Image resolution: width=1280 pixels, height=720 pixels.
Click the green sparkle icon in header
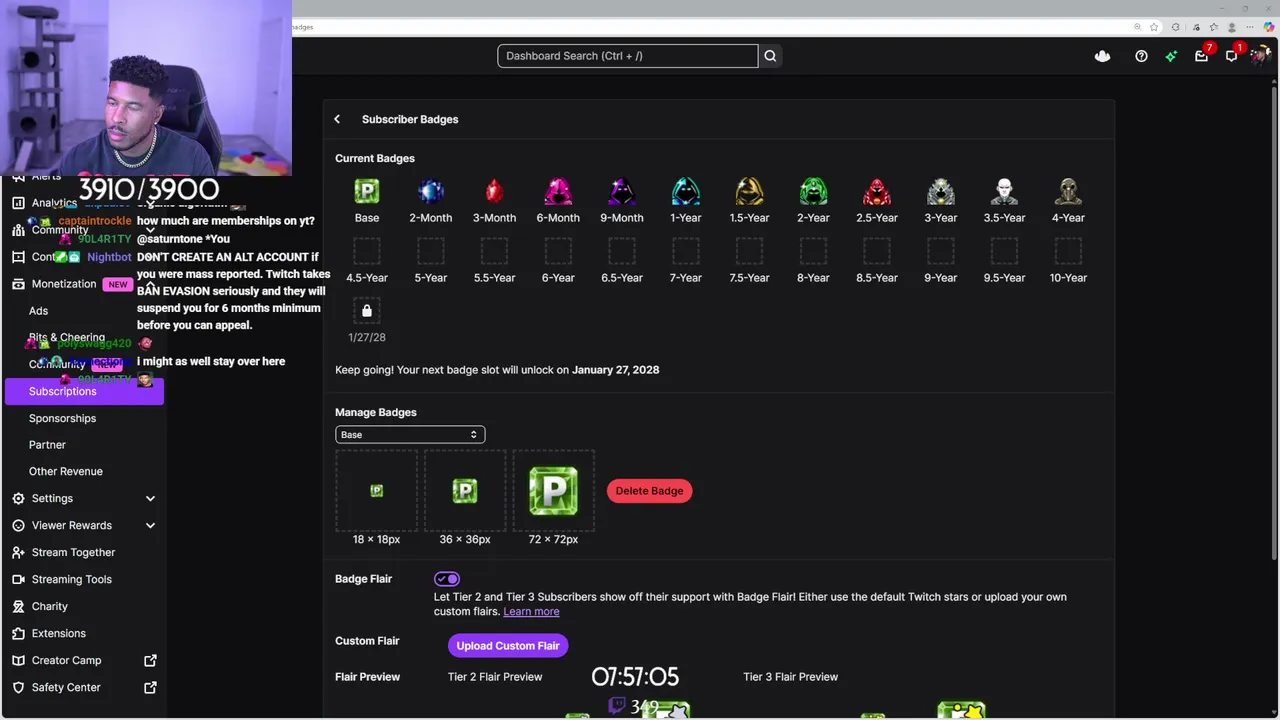[1171, 56]
